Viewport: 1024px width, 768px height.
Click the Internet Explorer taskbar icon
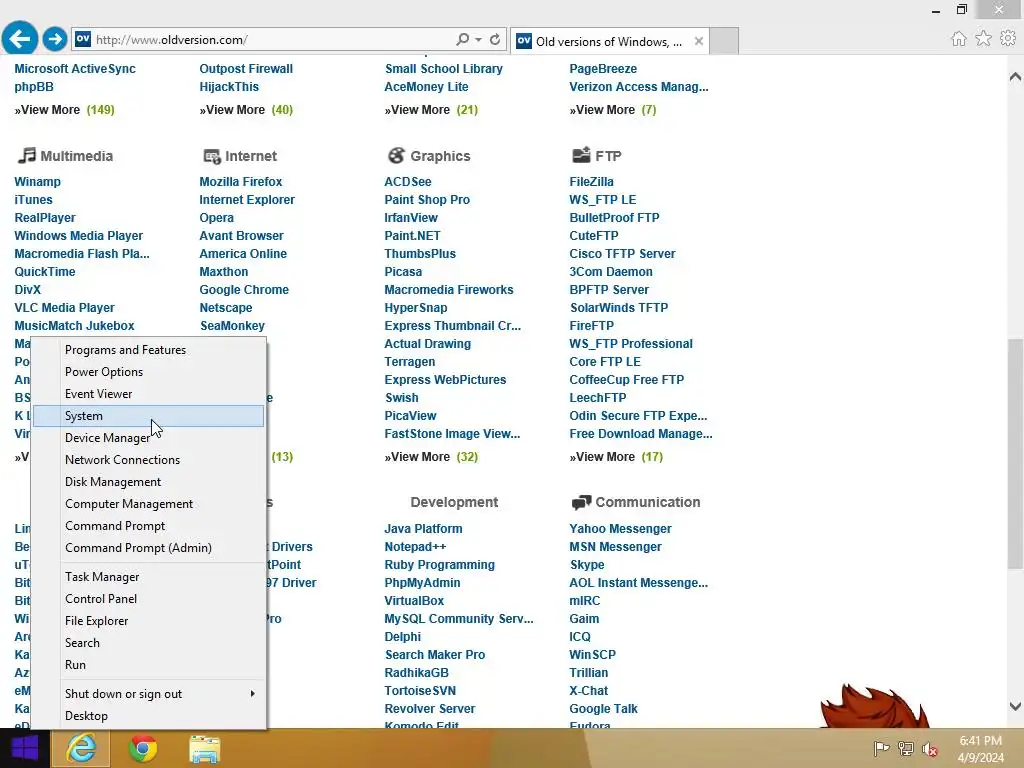click(x=81, y=748)
